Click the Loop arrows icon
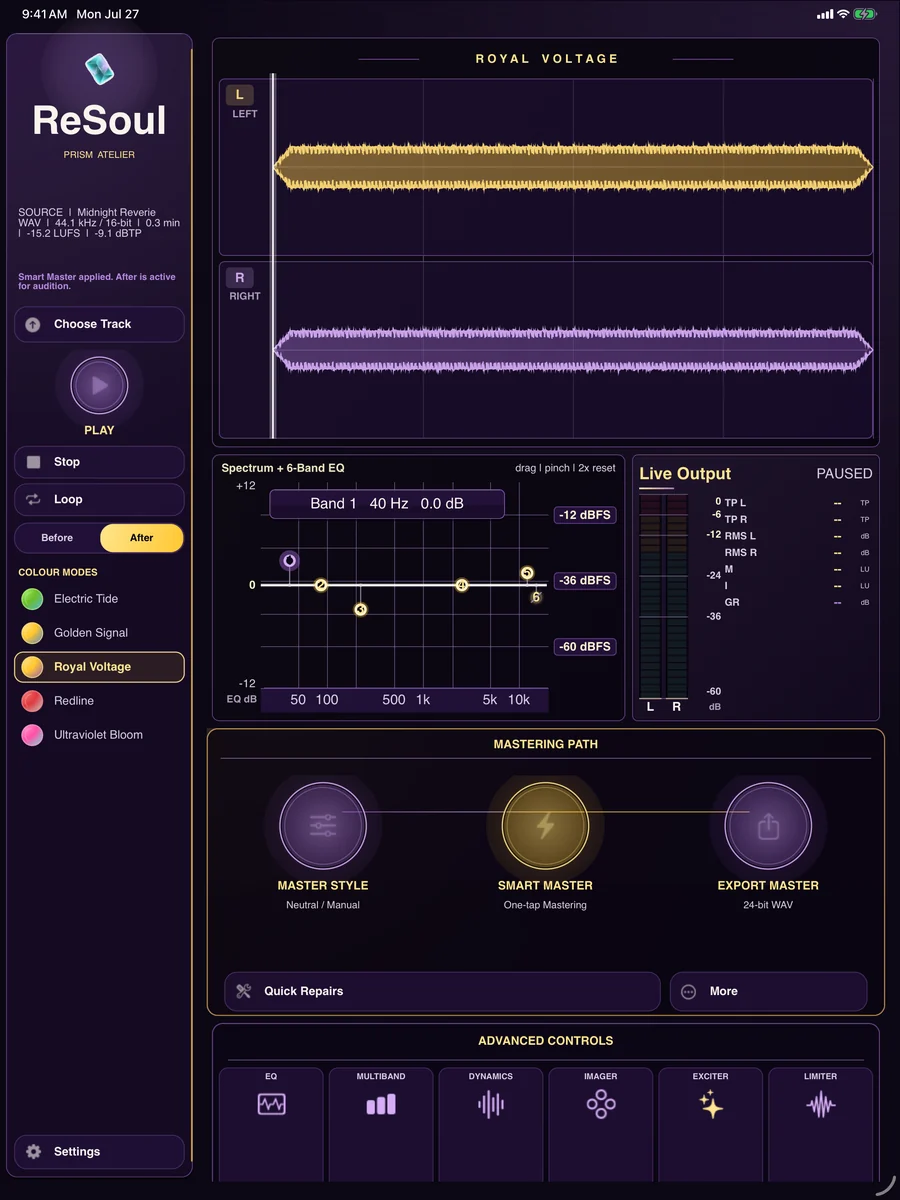This screenshot has width=900, height=1200. click(33, 499)
